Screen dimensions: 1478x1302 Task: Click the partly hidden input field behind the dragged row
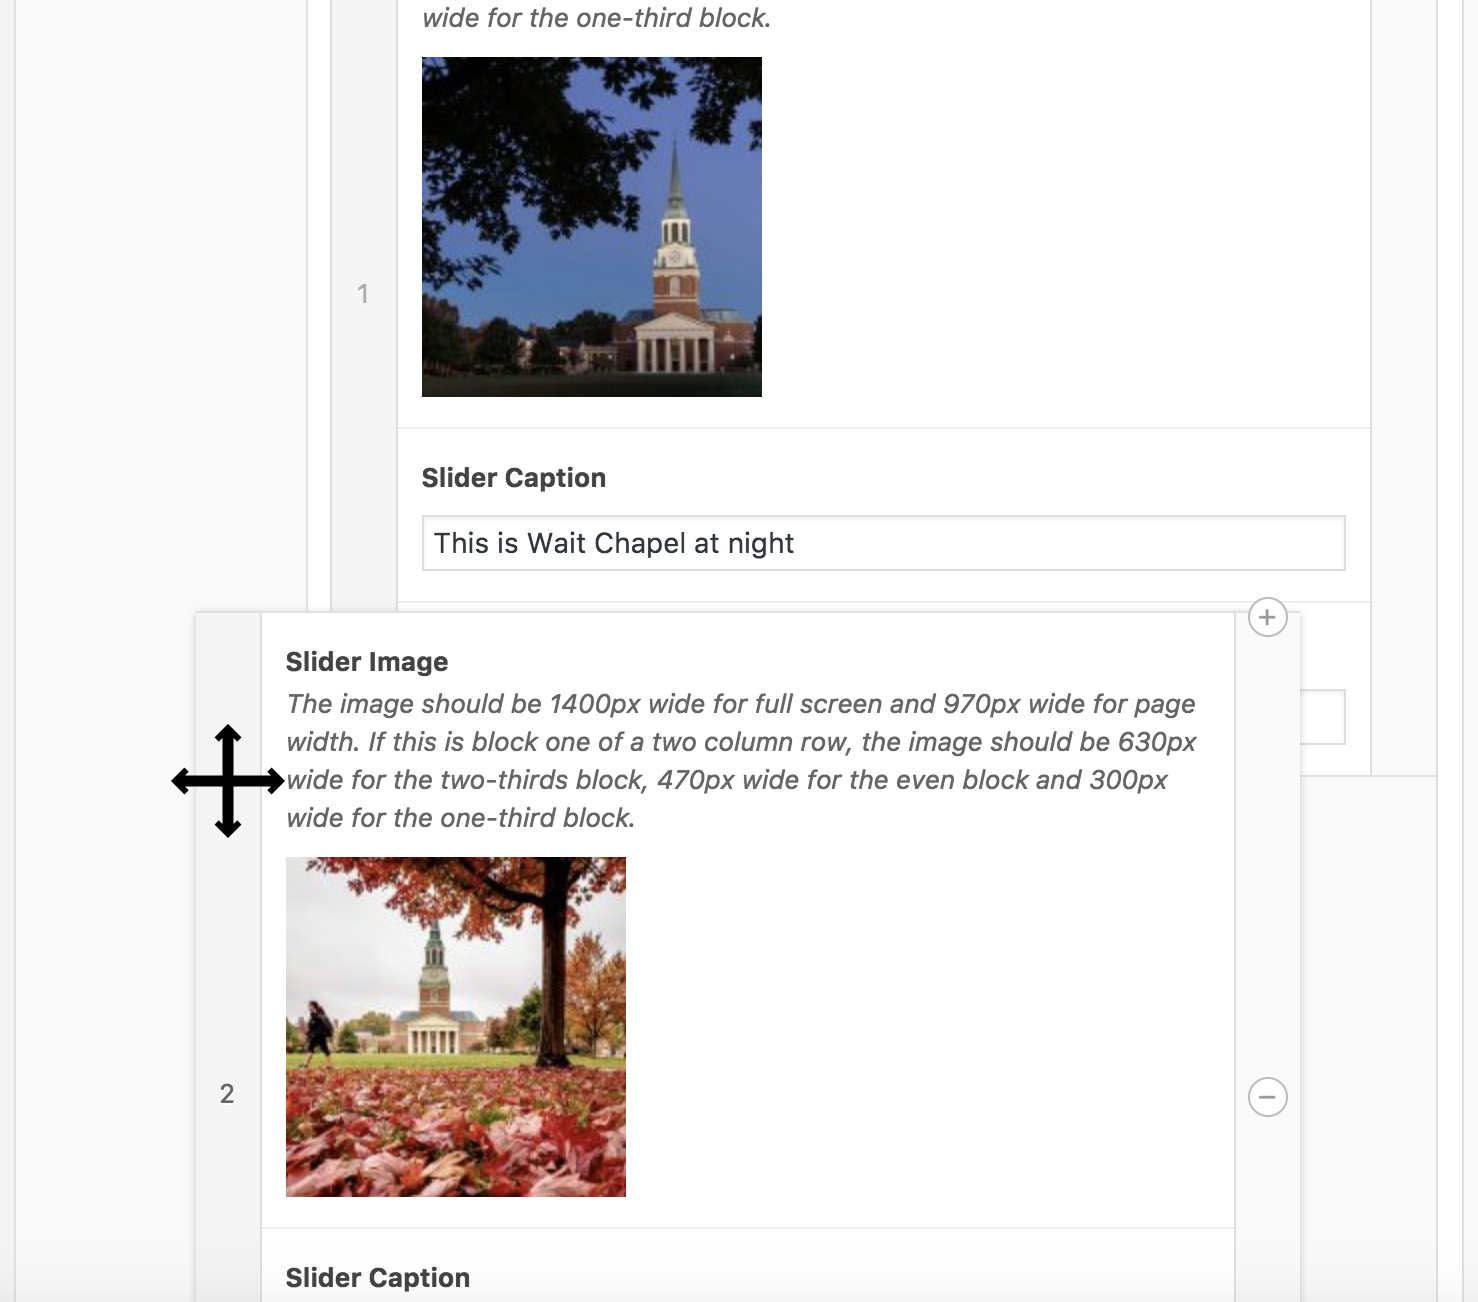1323,717
